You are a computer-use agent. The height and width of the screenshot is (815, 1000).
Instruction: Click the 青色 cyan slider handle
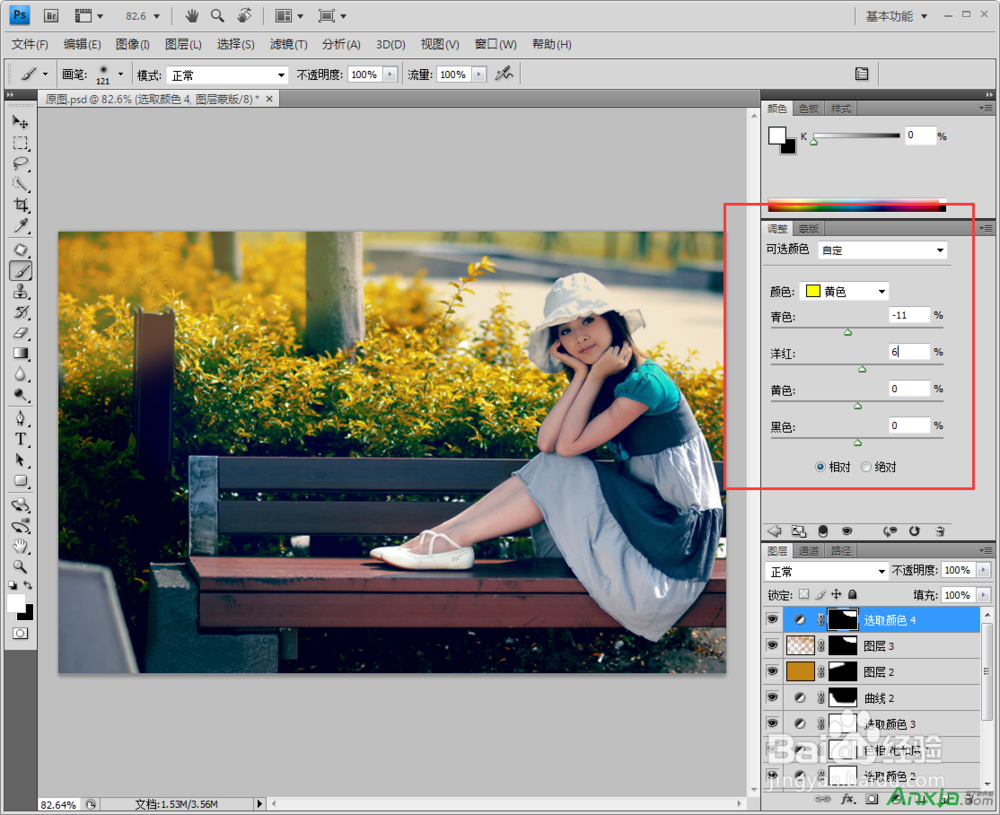[x=848, y=332]
